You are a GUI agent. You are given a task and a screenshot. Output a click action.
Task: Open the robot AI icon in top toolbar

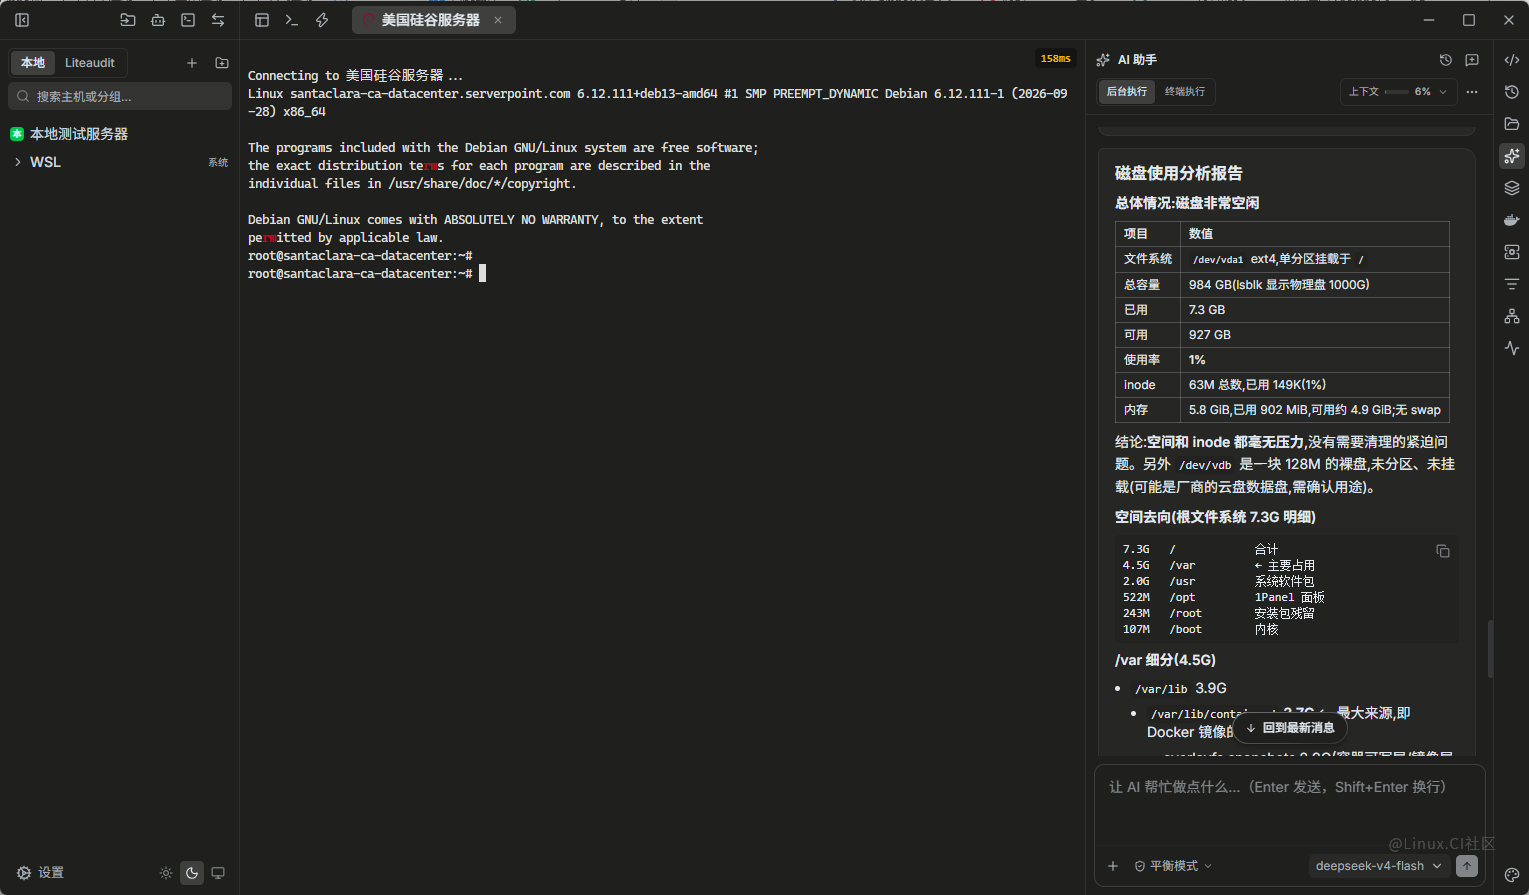point(158,20)
